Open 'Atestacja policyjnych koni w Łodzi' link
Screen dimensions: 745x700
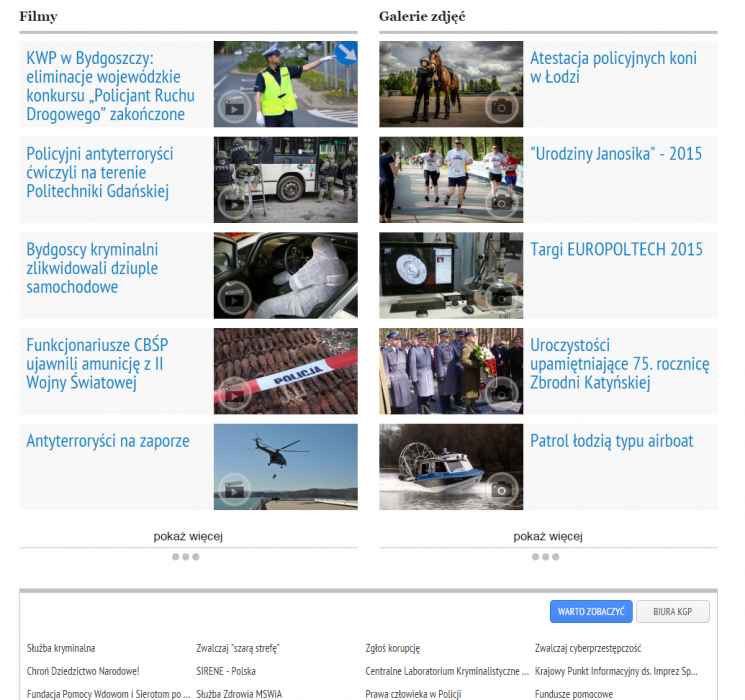(613, 67)
